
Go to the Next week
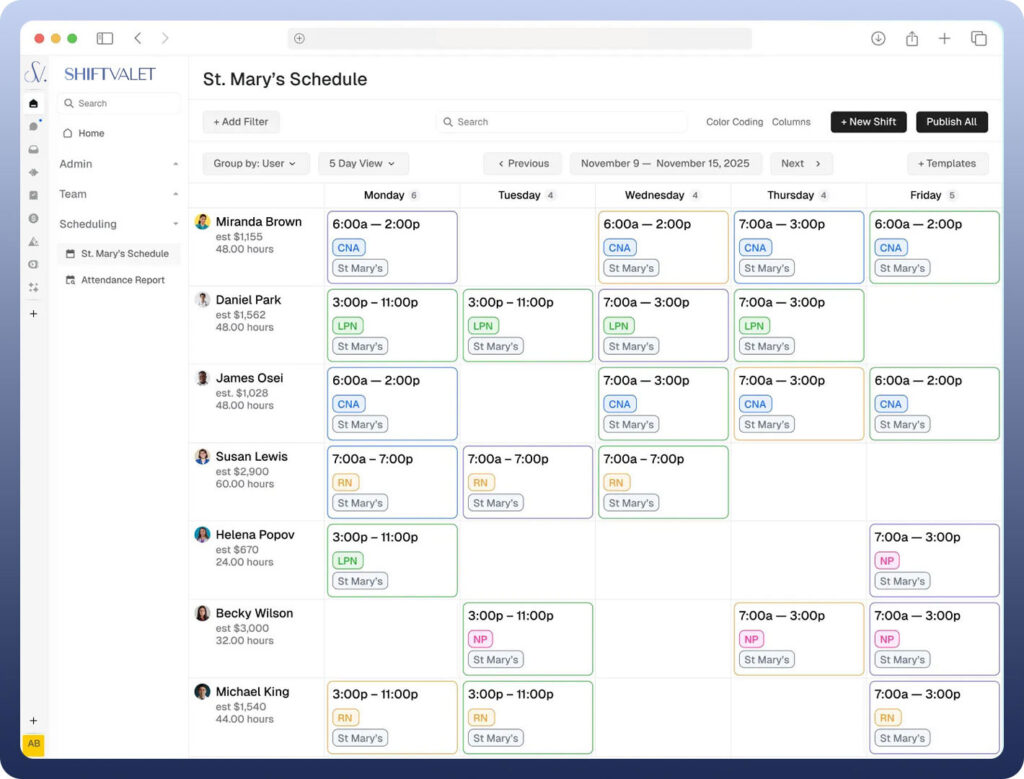point(801,164)
